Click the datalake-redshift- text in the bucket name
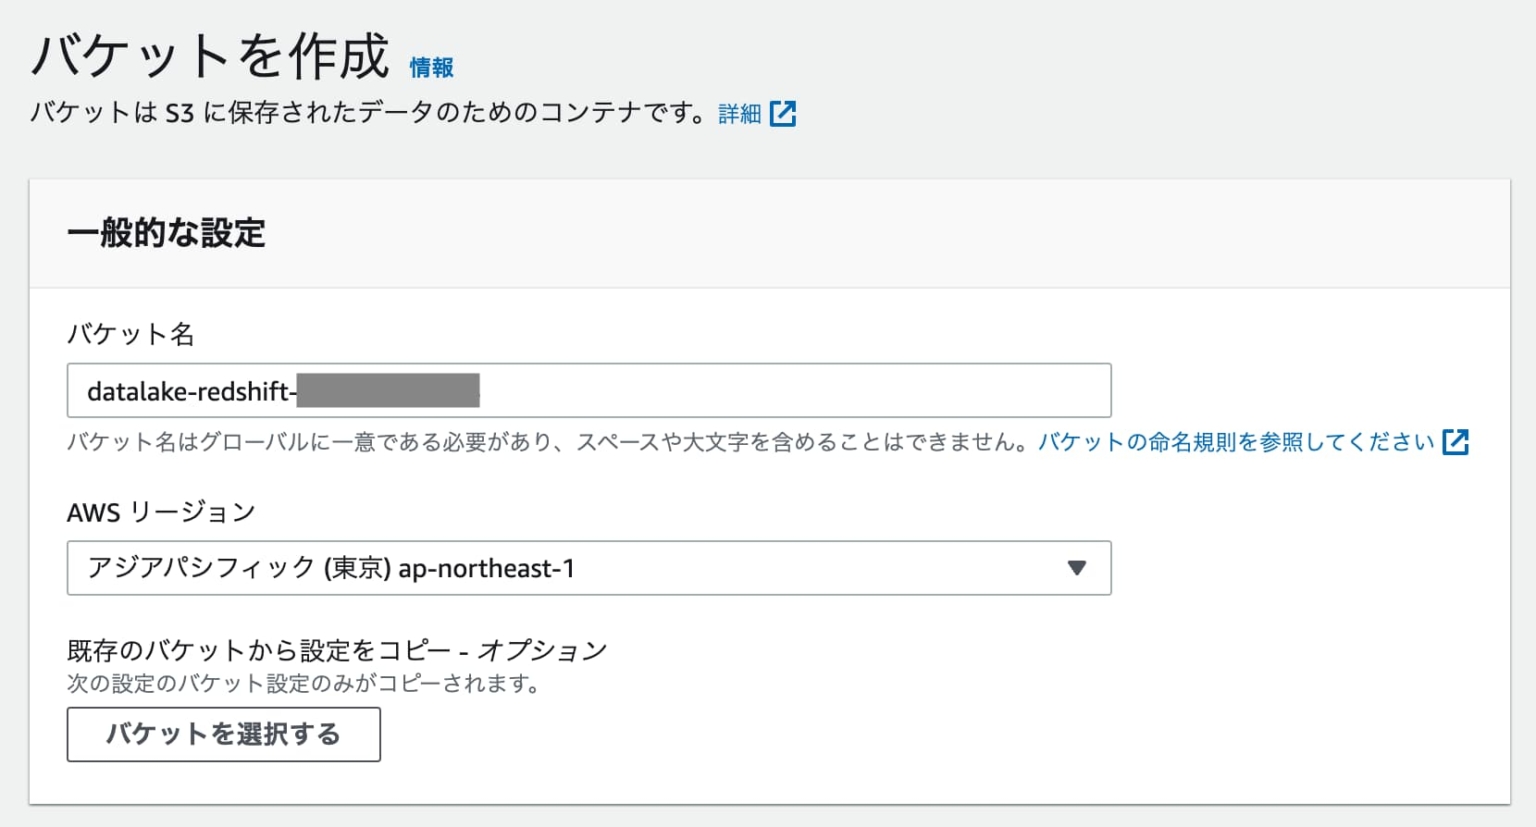1536x827 pixels. [190, 391]
